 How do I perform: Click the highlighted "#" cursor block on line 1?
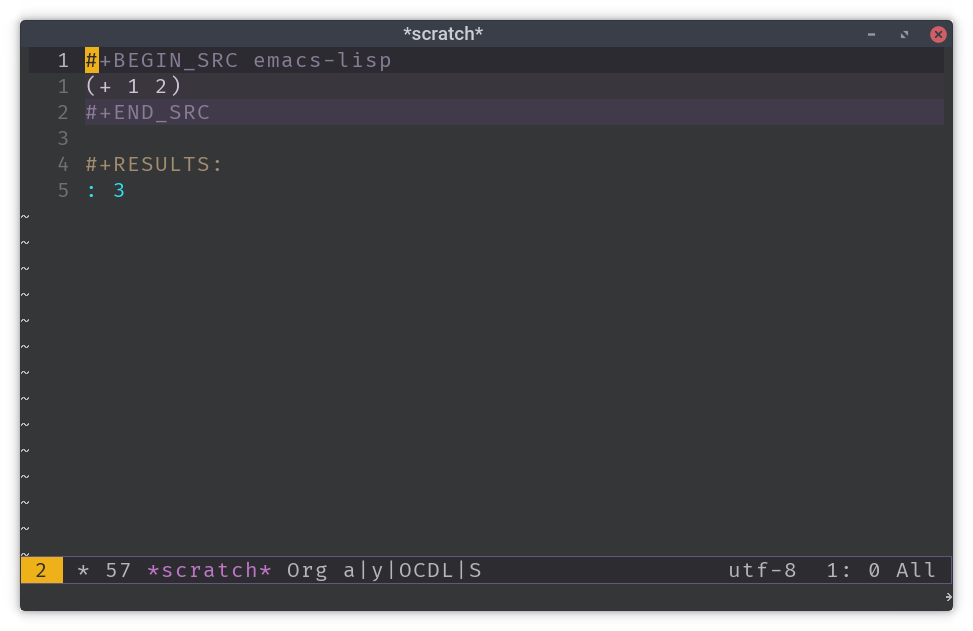(x=90, y=60)
